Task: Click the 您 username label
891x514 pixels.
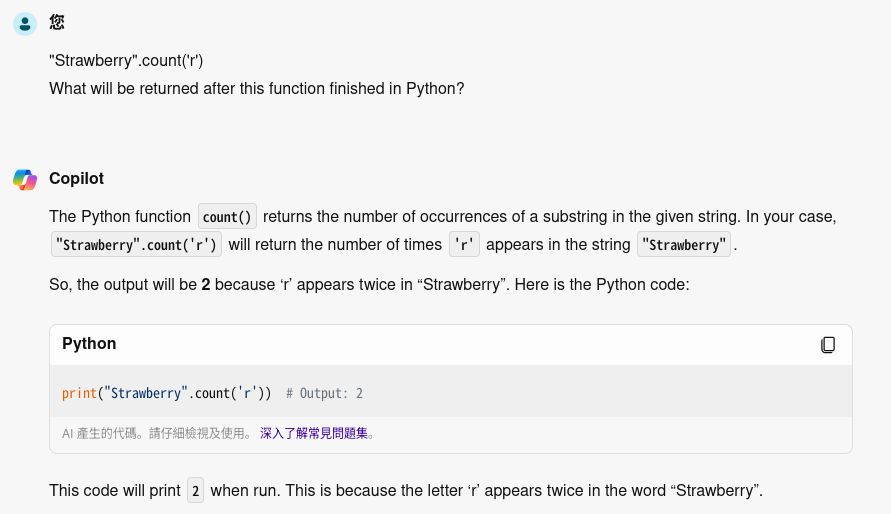Action: click(x=57, y=22)
